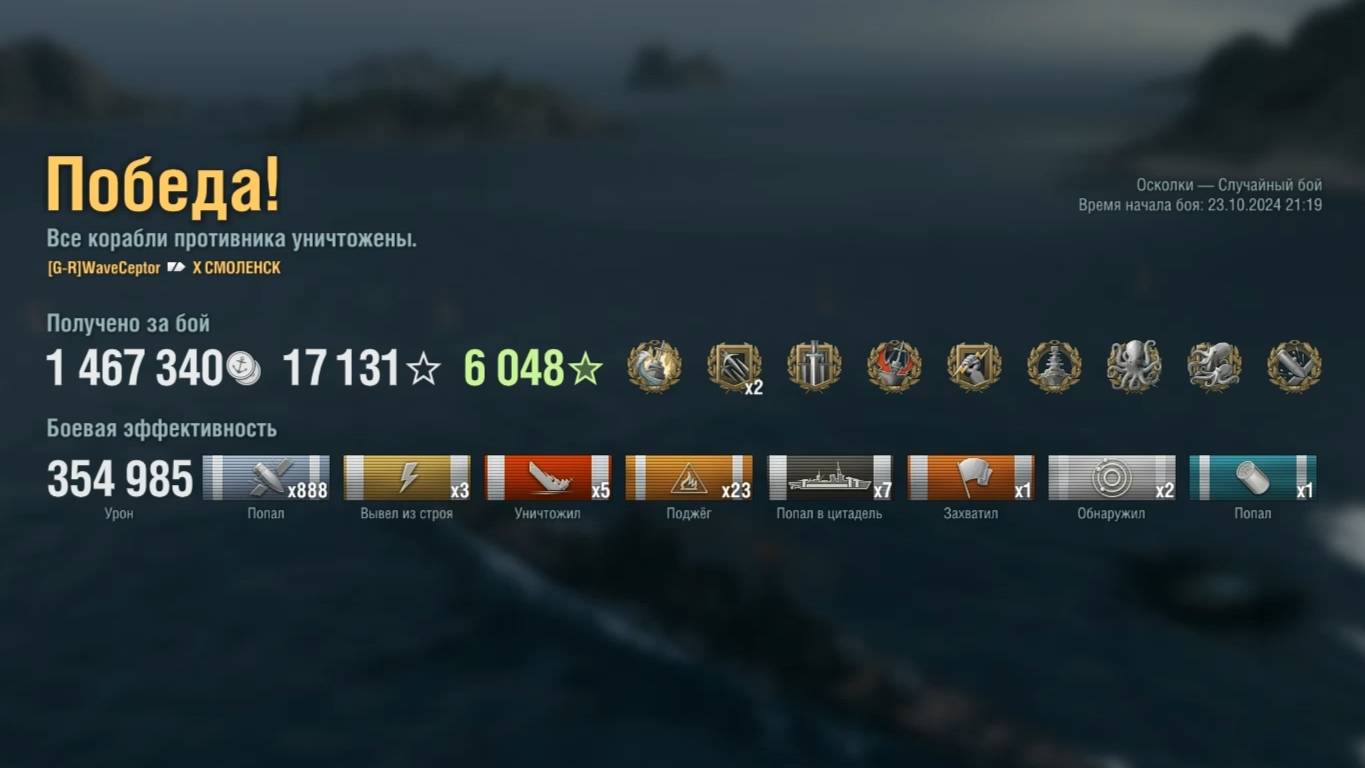Click the 354 985 damage value

pyautogui.click(x=120, y=479)
